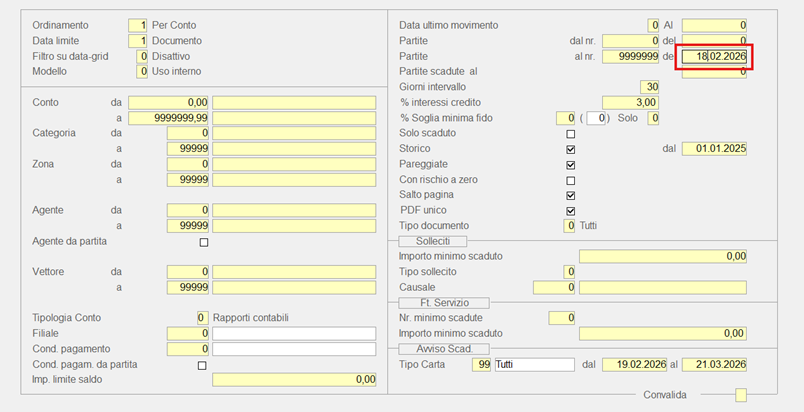This screenshot has height=412, width=804.
Task: Select the Data limite code field
Action: pos(138,40)
